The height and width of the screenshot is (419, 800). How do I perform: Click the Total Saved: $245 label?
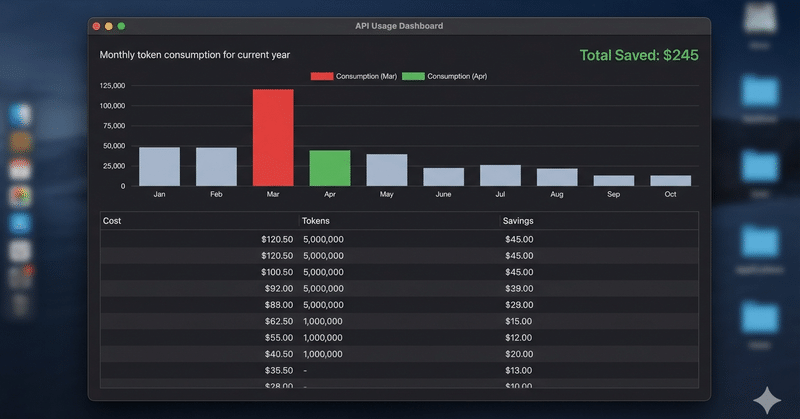(639, 55)
